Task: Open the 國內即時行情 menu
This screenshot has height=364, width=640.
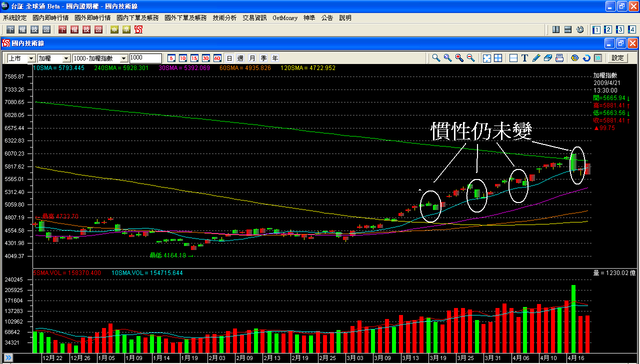Action: (x=51, y=18)
